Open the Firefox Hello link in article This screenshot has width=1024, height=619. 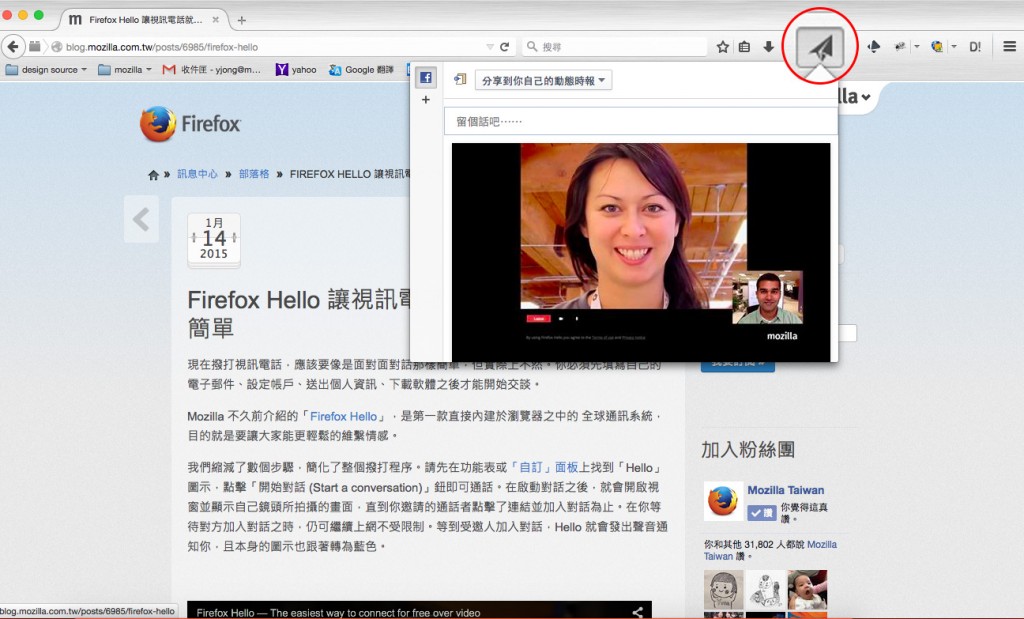tap(344, 417)
